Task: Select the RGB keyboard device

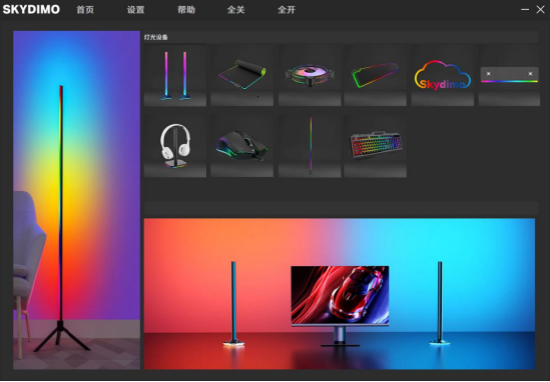Action: point(375,146)
